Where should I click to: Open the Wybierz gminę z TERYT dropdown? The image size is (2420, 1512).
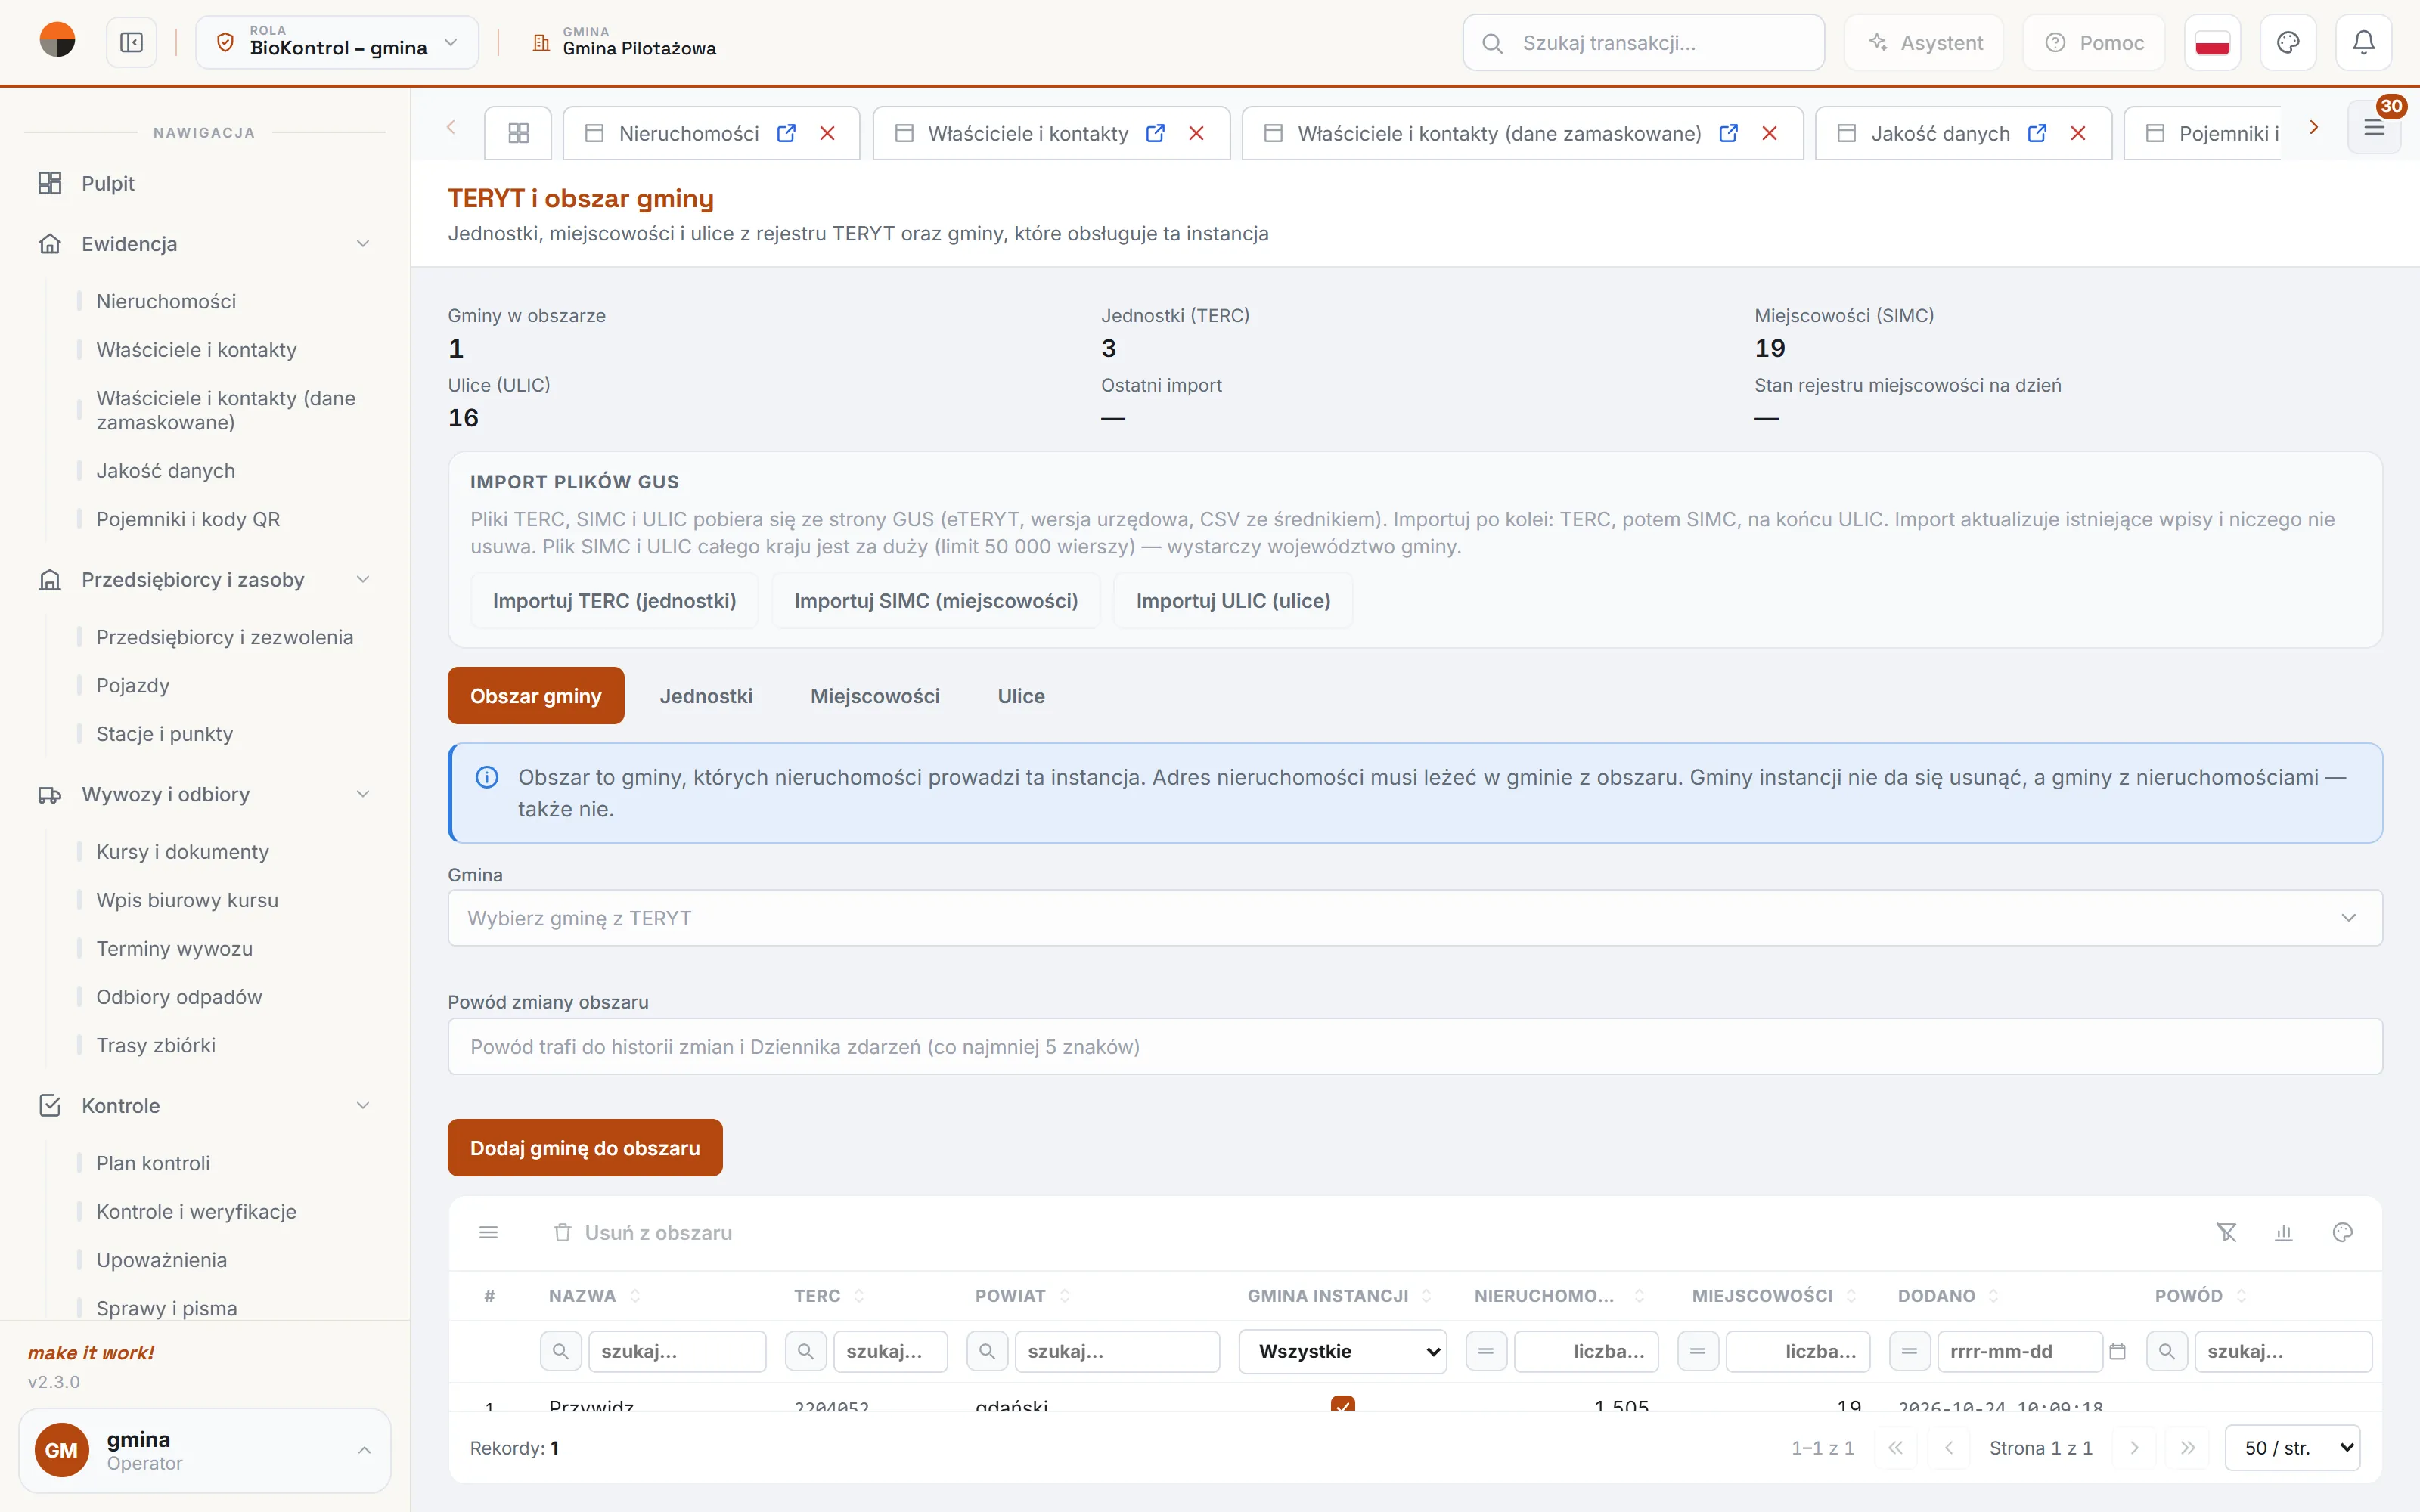(1415, 918)
